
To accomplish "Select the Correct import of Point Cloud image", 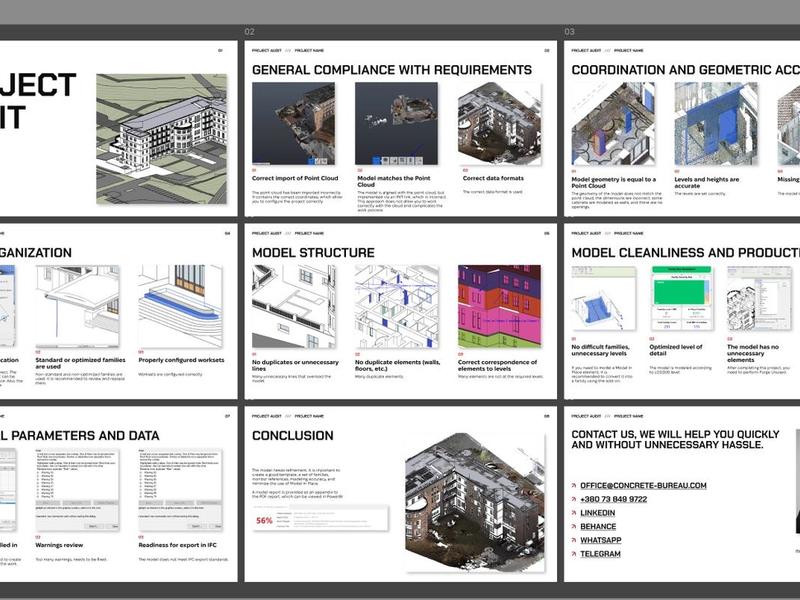I will click(293, 123).
